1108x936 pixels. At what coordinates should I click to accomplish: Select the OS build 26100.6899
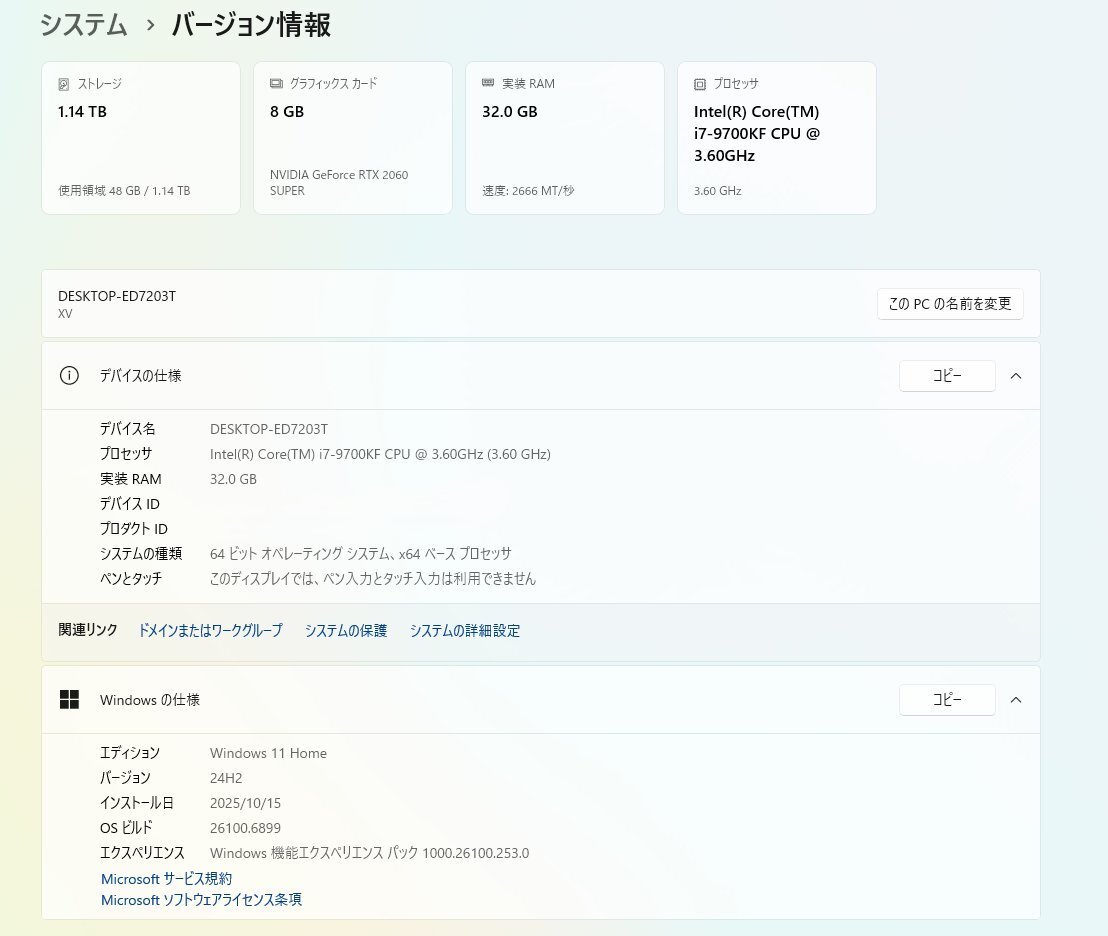tap(245, 828)
